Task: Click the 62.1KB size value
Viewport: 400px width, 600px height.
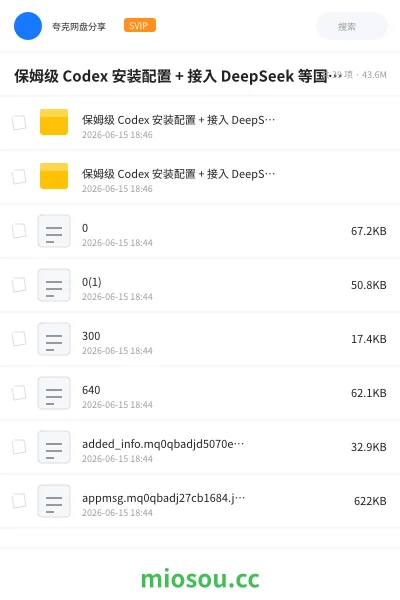Action: click(369, 393)
